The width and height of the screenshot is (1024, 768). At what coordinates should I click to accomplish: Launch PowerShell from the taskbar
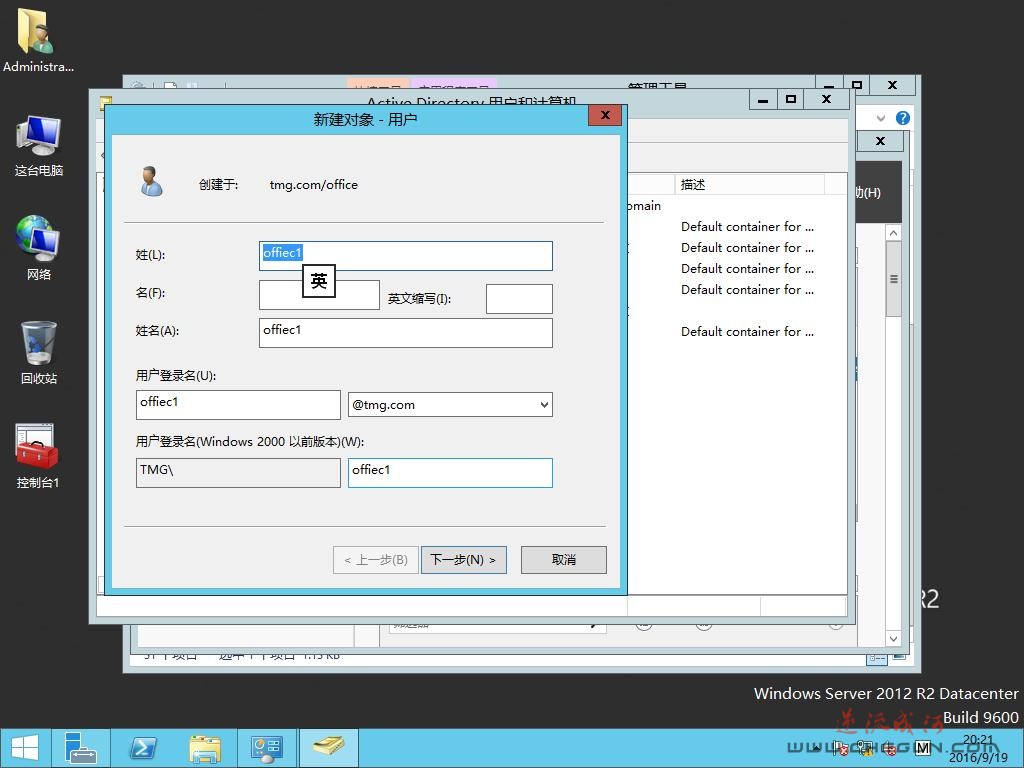pyautogui.click(x=142, y=748)
